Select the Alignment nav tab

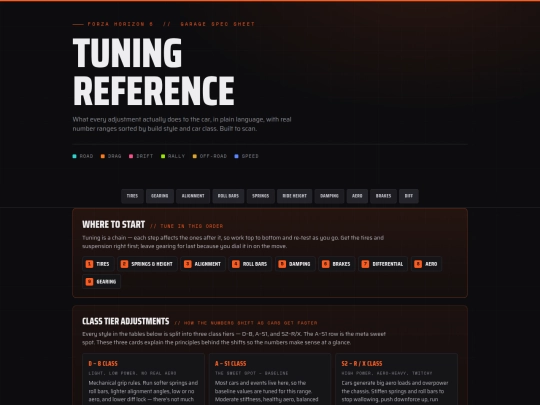coord(193,196)
